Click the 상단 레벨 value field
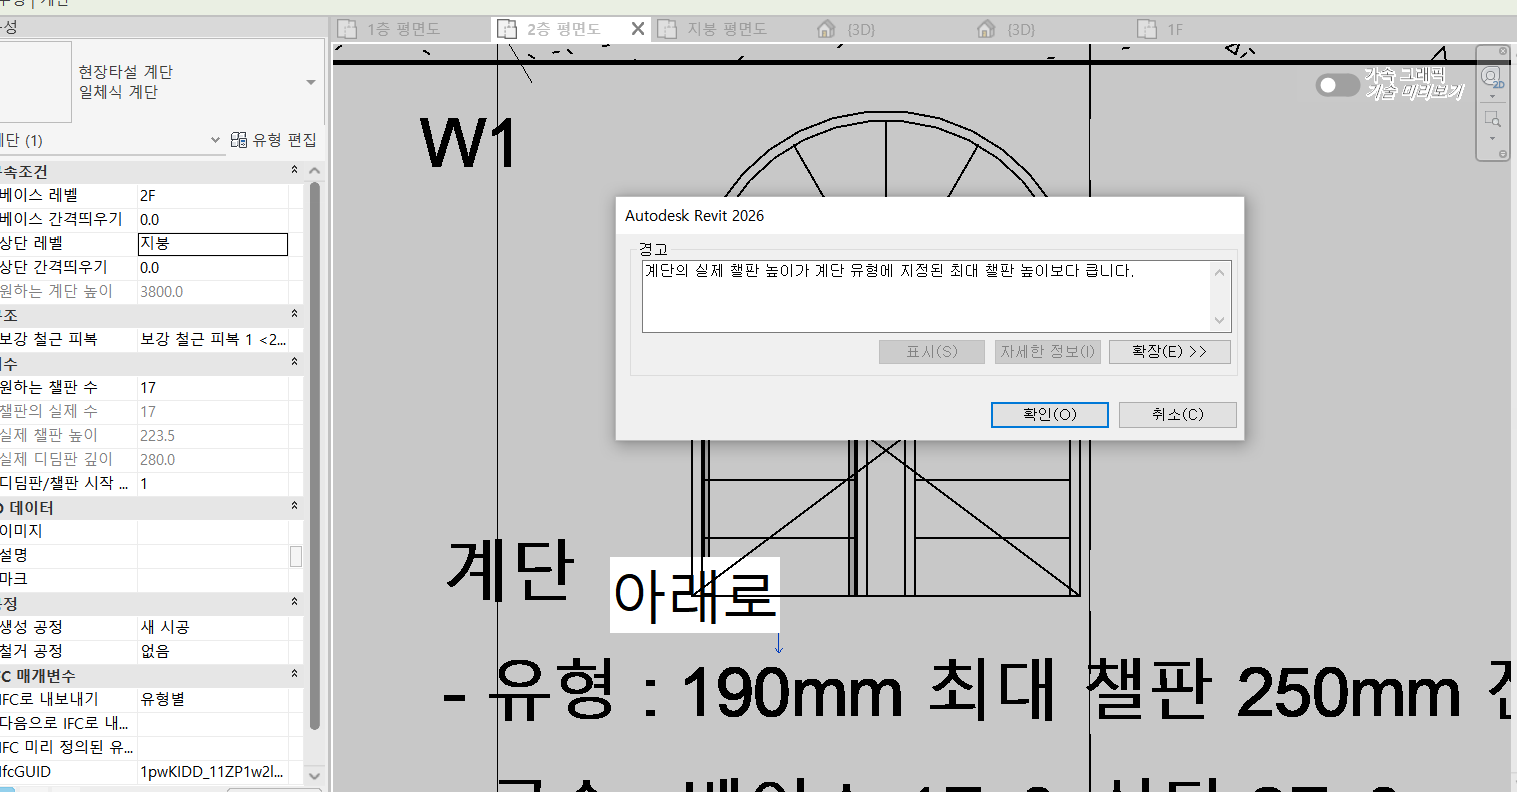This screenshot has height=792, width=1517. [x=212, y=244]
